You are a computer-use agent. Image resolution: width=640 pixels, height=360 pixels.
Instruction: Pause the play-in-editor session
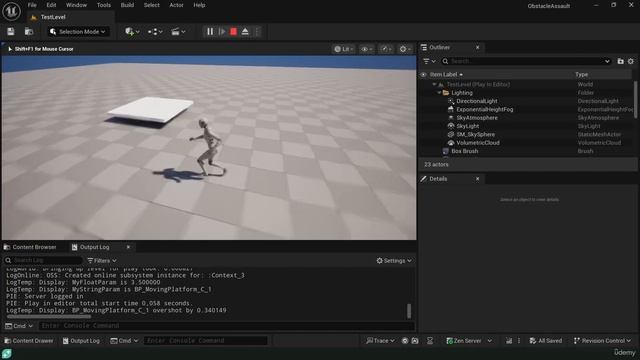click(x=210, y=31)
